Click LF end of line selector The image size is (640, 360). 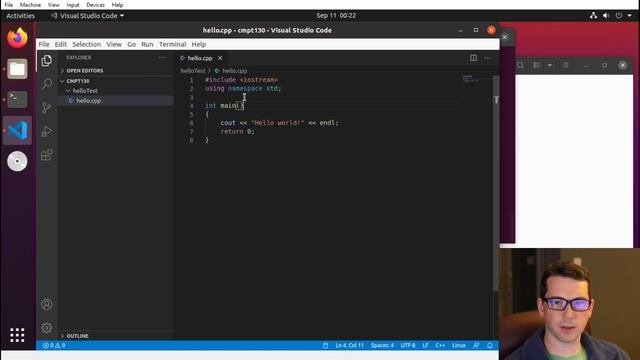coord(425,345)
